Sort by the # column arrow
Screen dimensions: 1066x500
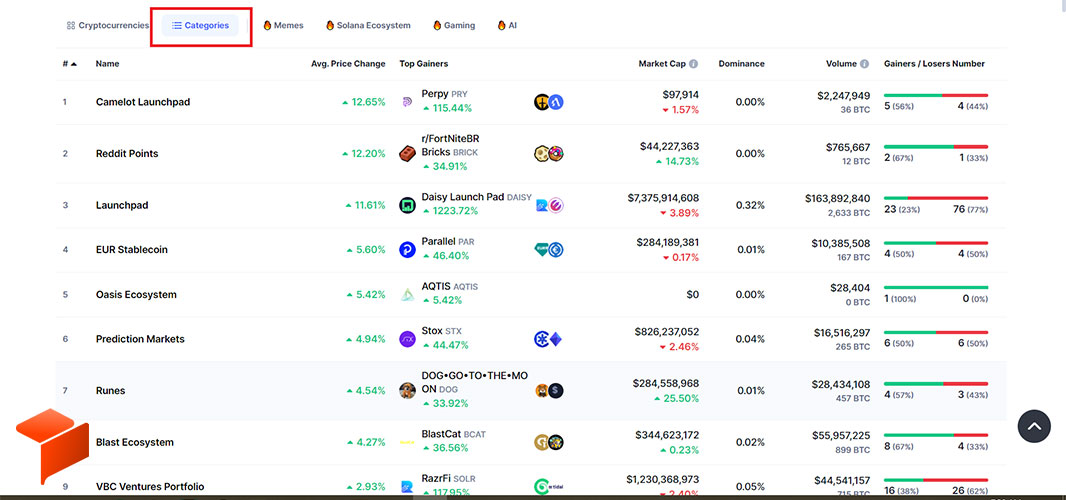coord(73,64)
